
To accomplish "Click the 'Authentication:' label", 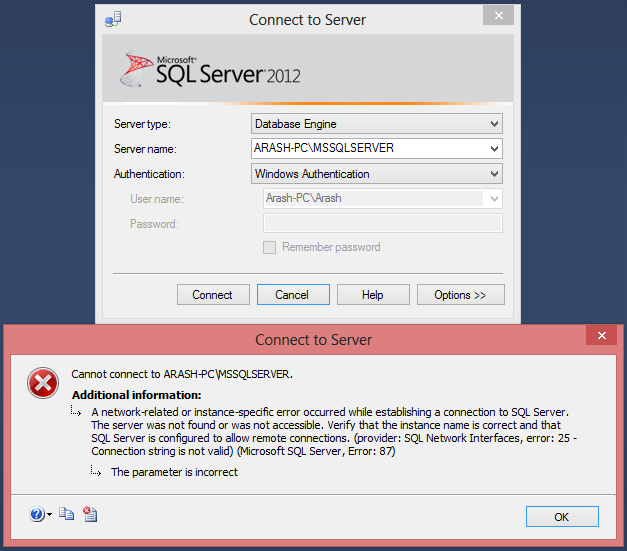I will point(149,174).
